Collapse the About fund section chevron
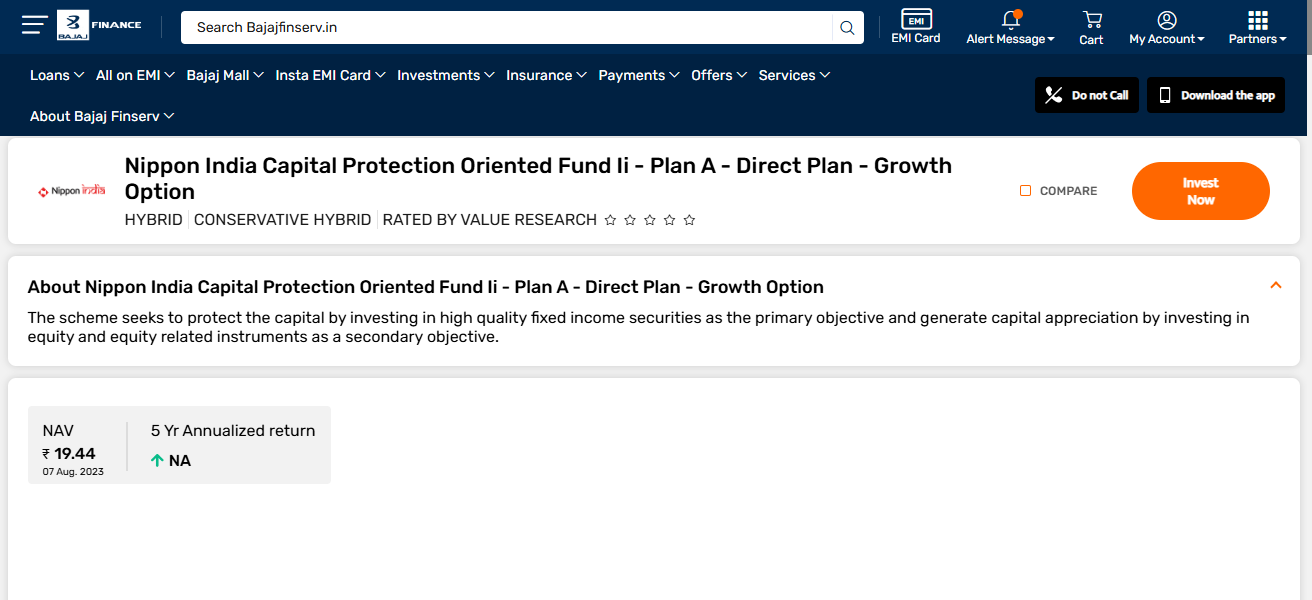This screenshot has width=1312, height=600. (1275, 285)
